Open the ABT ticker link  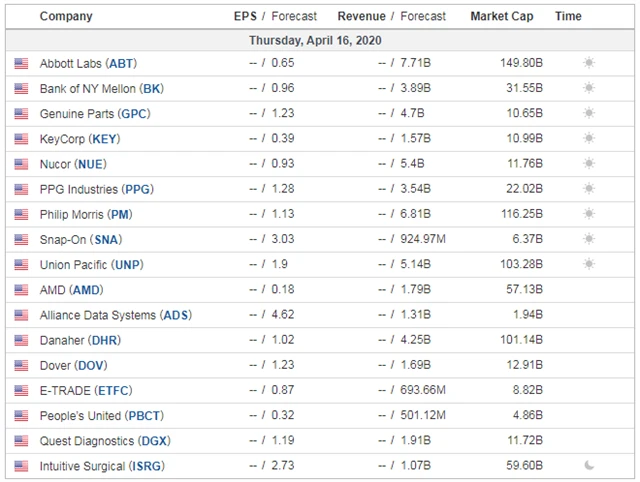coord(121,63)
